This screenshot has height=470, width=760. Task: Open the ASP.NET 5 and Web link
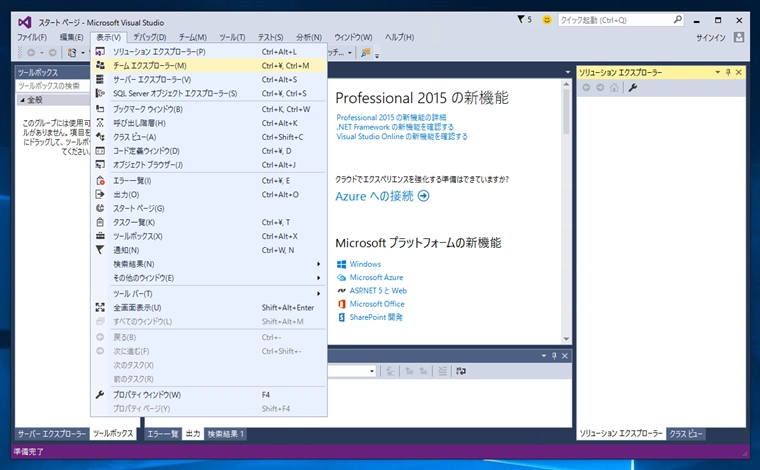point(378,290)
